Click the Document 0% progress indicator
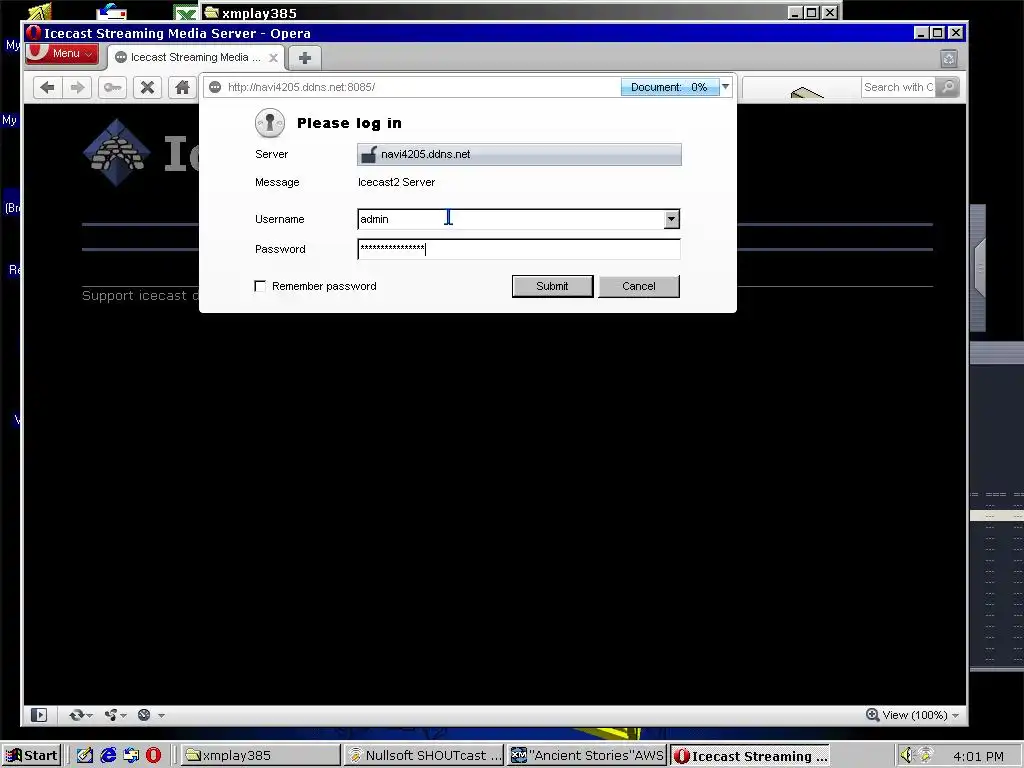This screenshot has height=768, width=1024. [669, 87]
